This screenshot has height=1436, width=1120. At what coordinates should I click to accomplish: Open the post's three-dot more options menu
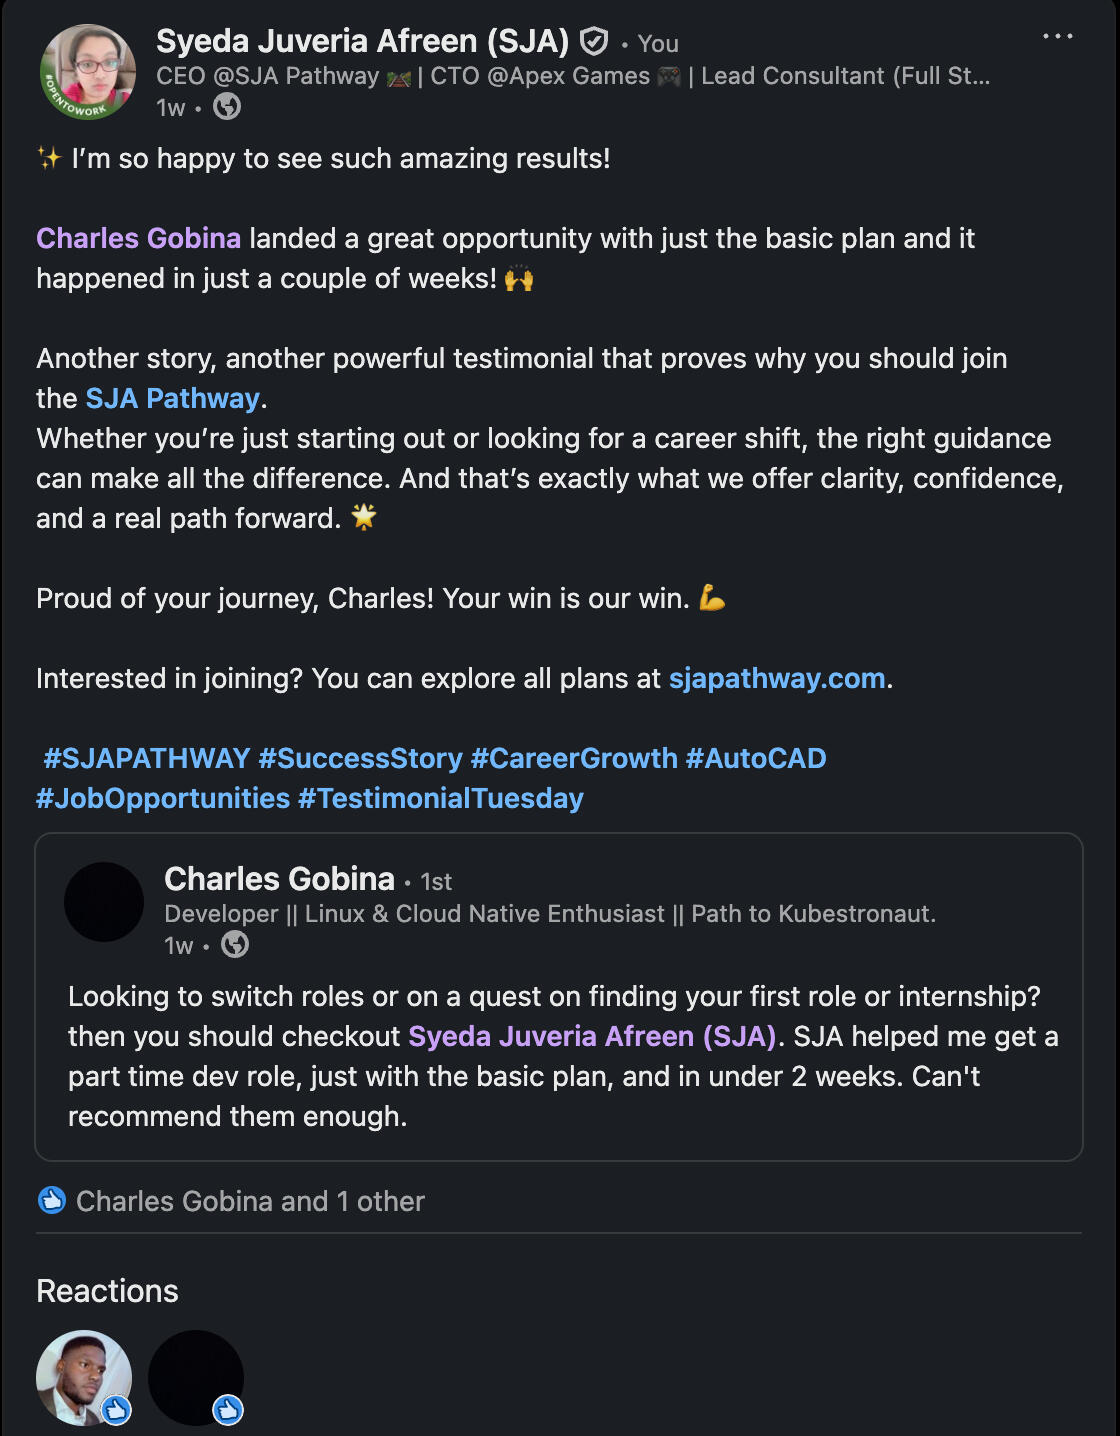click(x=1057, y=37)
